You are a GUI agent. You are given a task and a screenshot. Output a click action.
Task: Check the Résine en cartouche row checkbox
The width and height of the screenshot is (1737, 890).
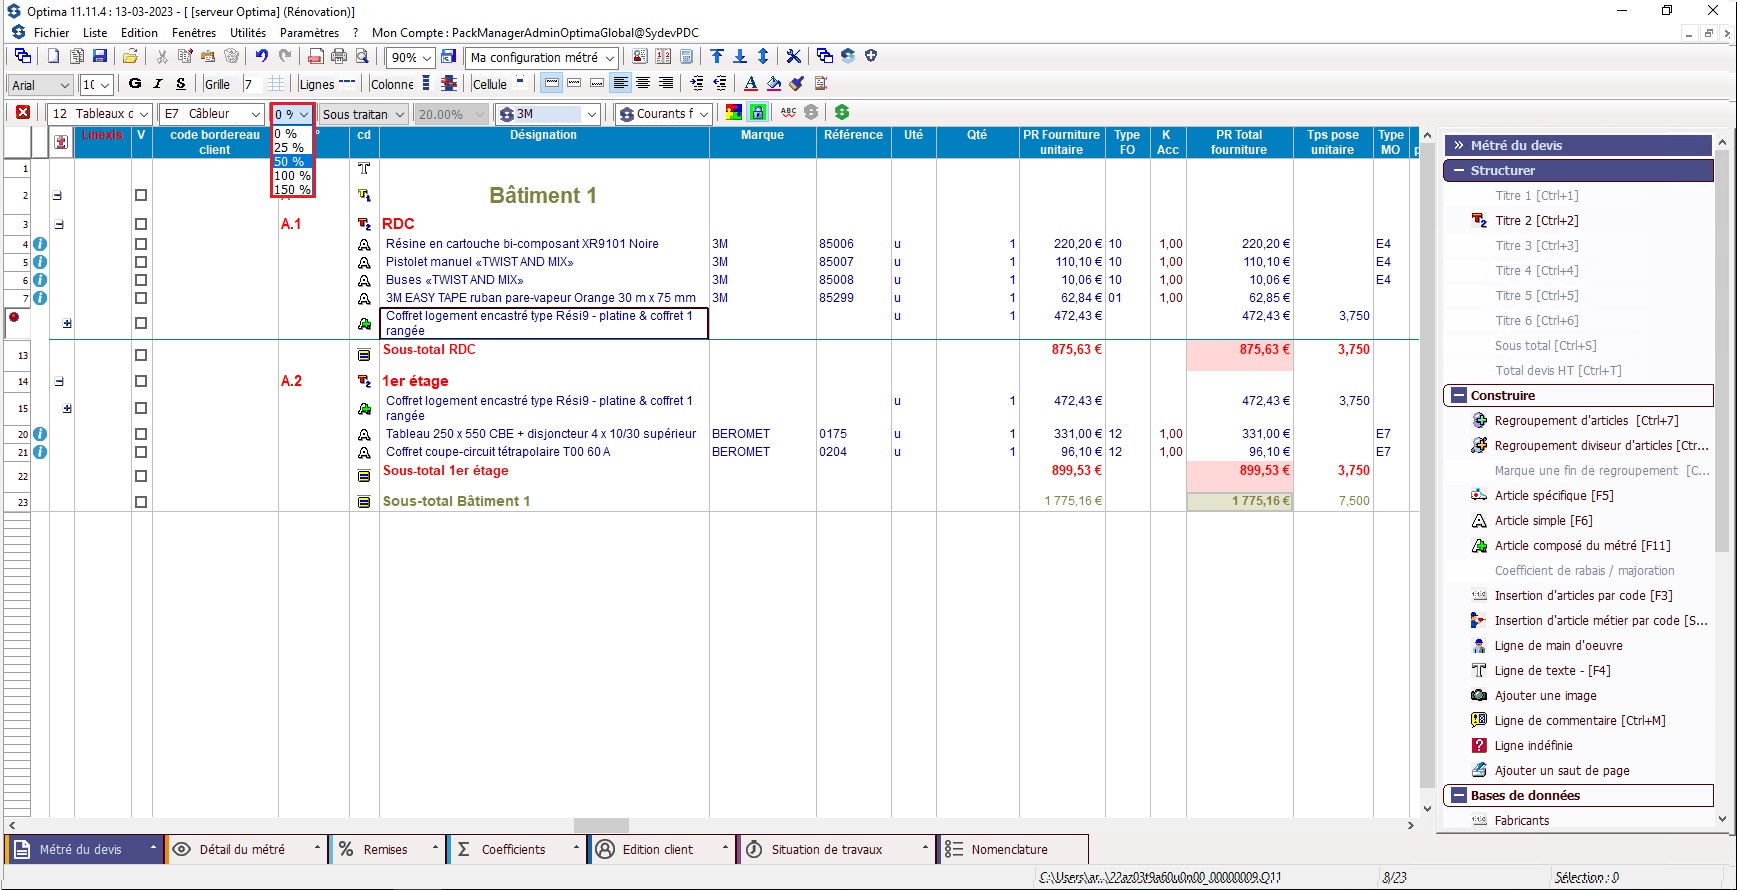141,244
